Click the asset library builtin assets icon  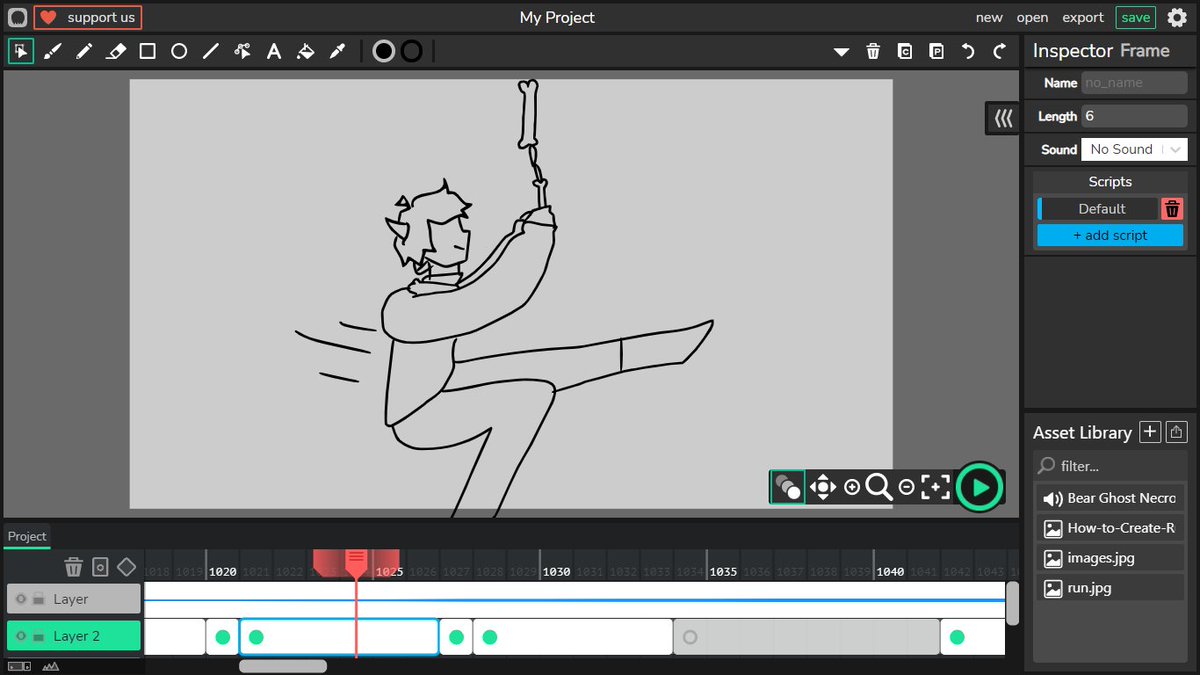pyautogui.click(x=1177, y=432)
